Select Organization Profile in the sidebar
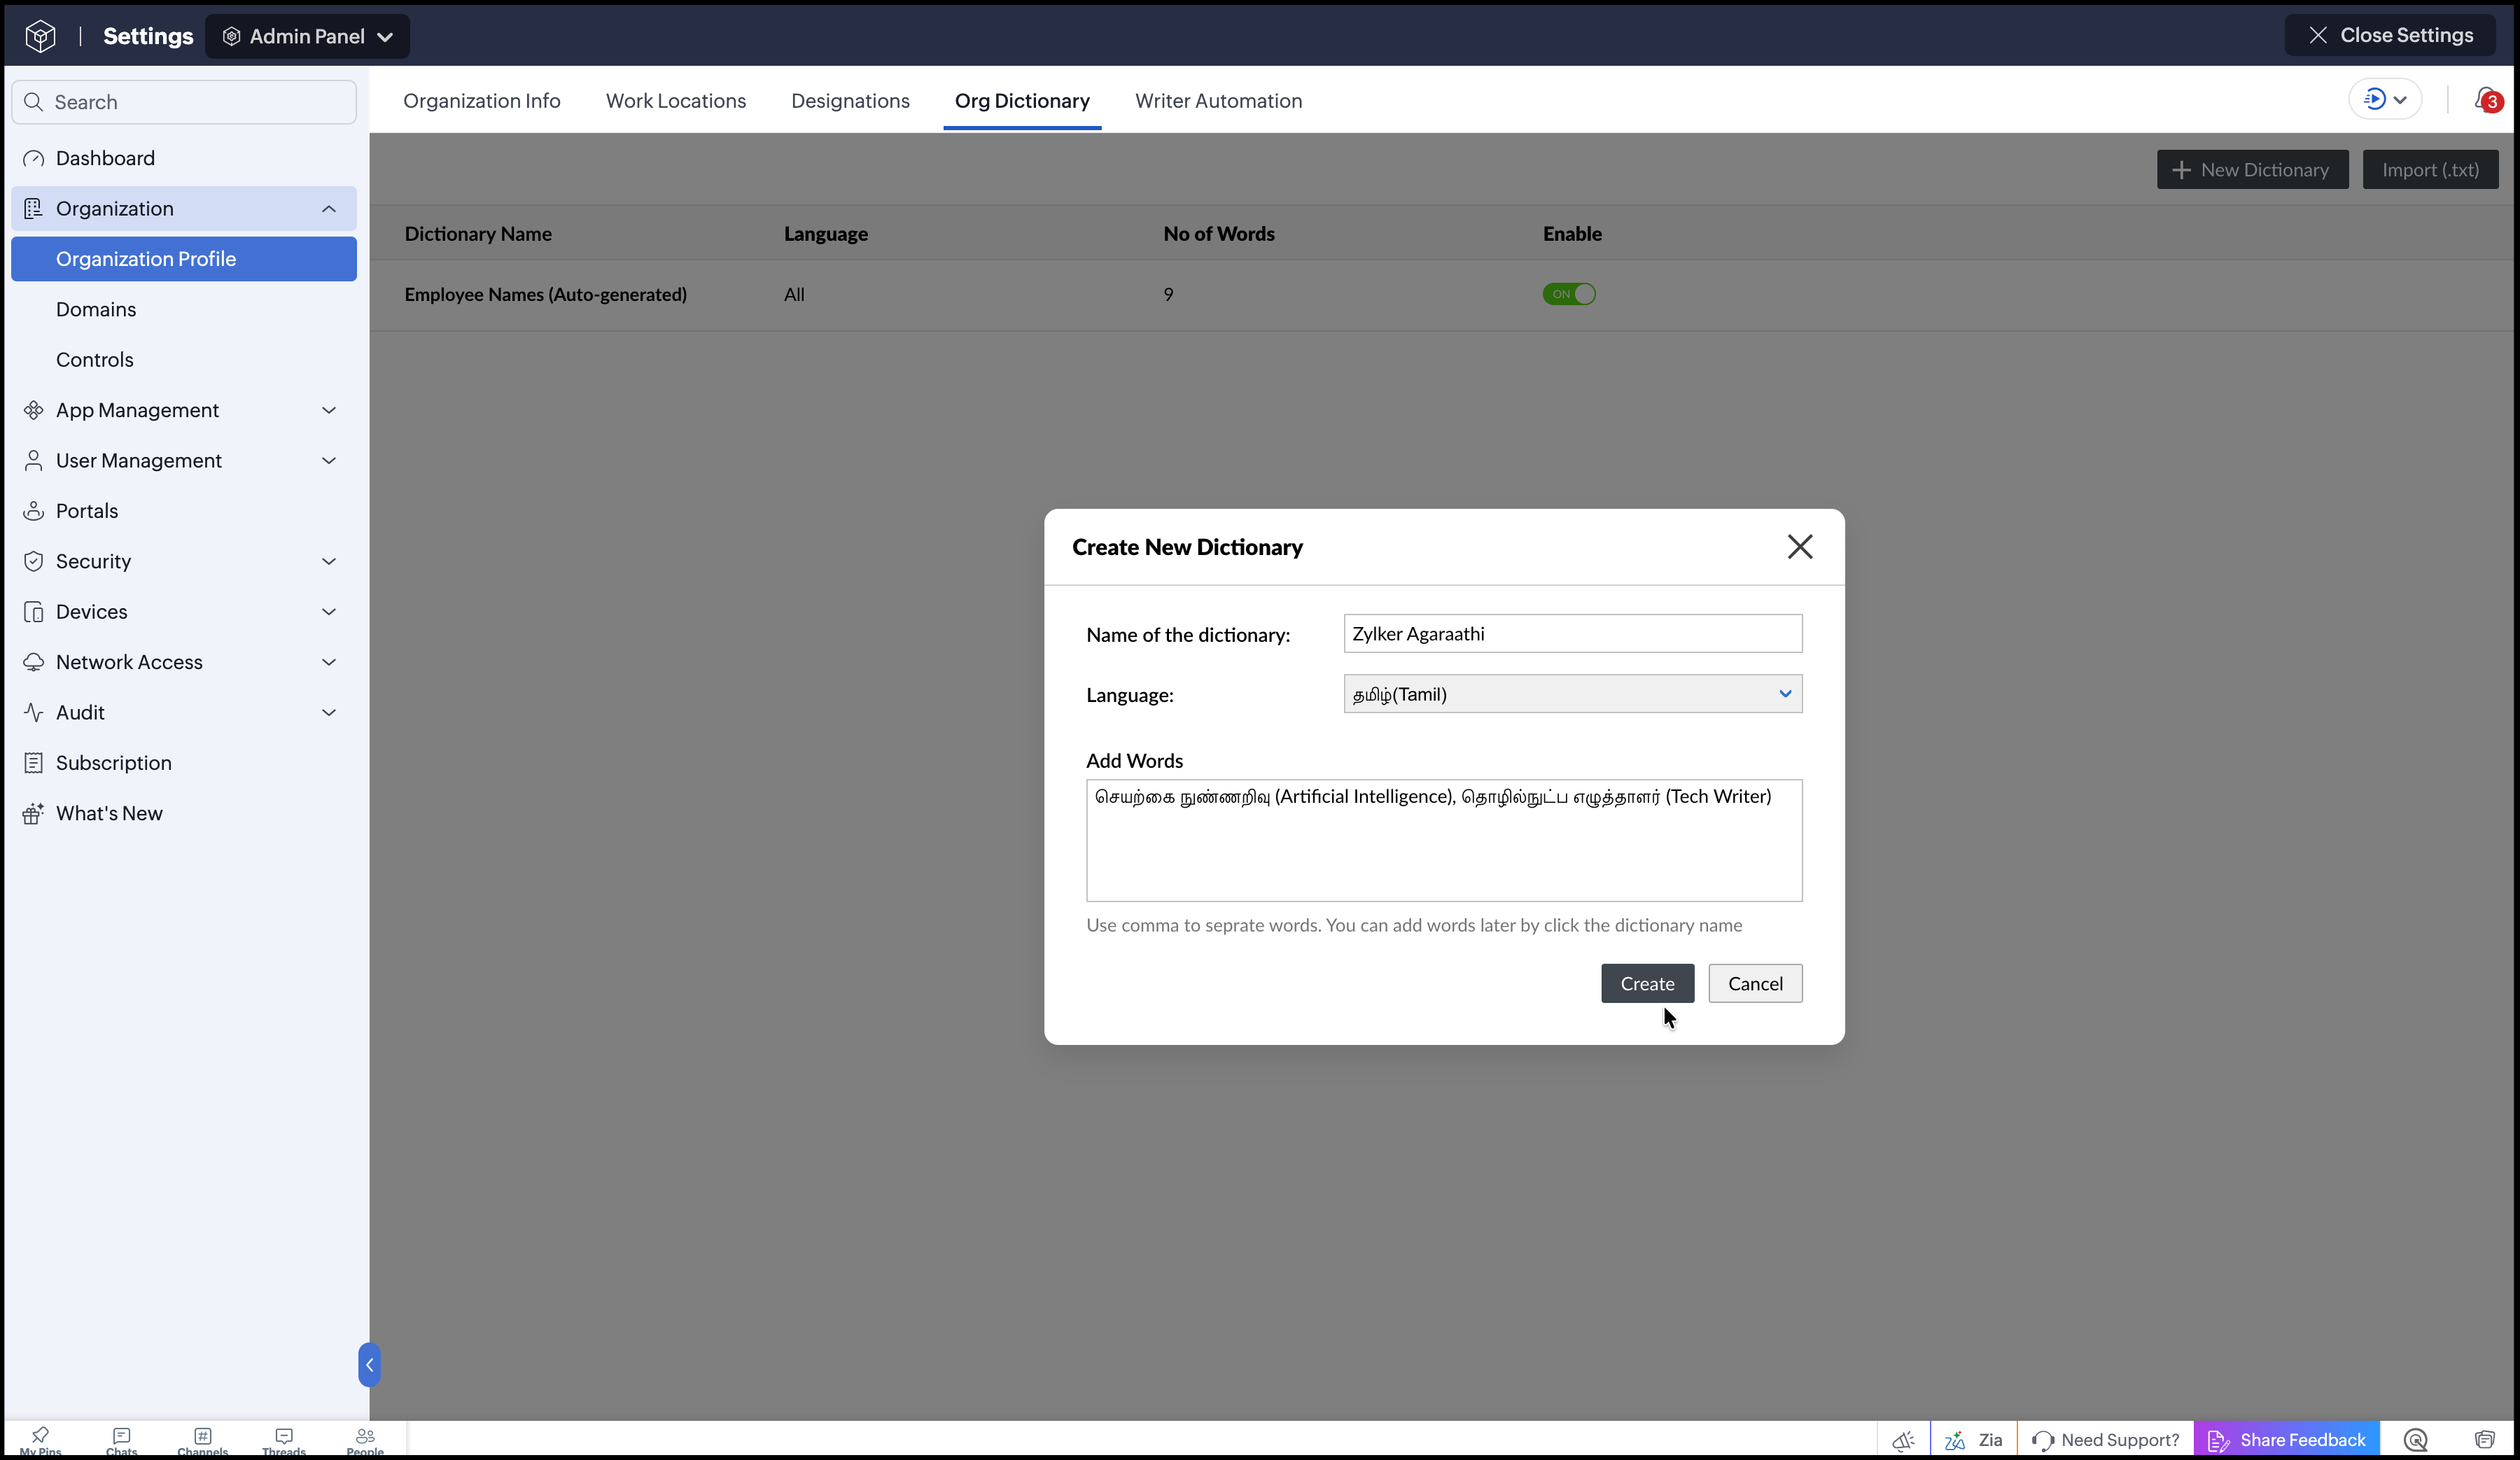This screenshot has height=1460, width=2520. click(x=184, y=259)
